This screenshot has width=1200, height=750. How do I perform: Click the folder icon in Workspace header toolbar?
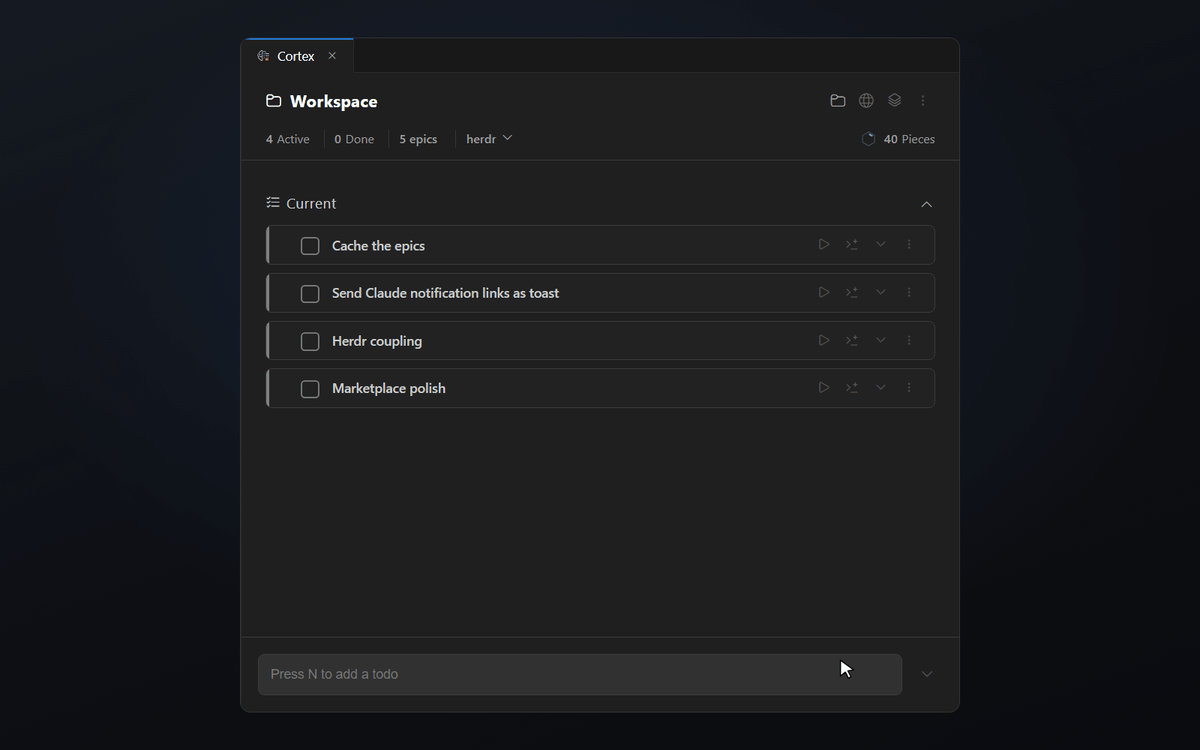[838, 100]
